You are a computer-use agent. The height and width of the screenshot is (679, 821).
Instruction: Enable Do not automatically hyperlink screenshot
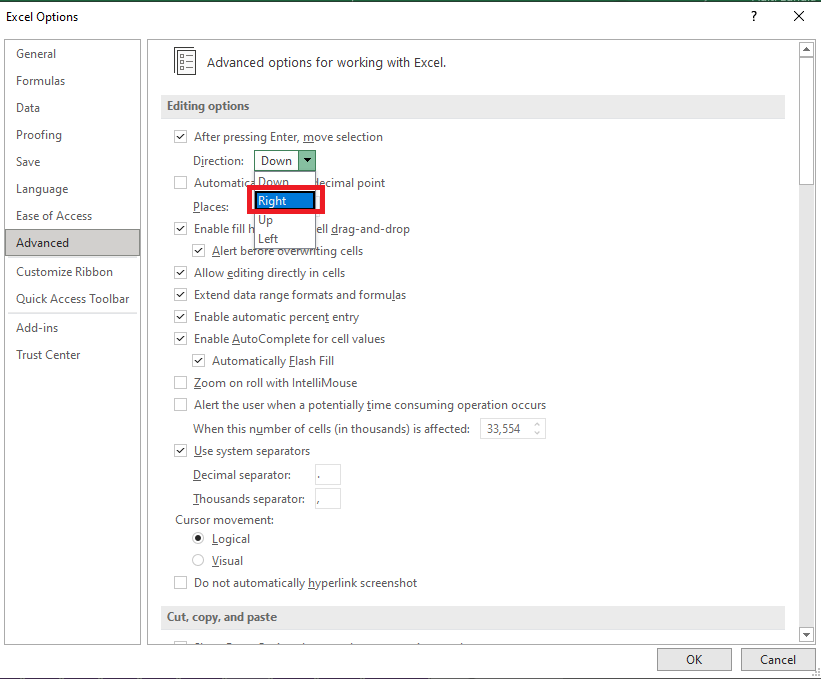[x=181, y=583]
